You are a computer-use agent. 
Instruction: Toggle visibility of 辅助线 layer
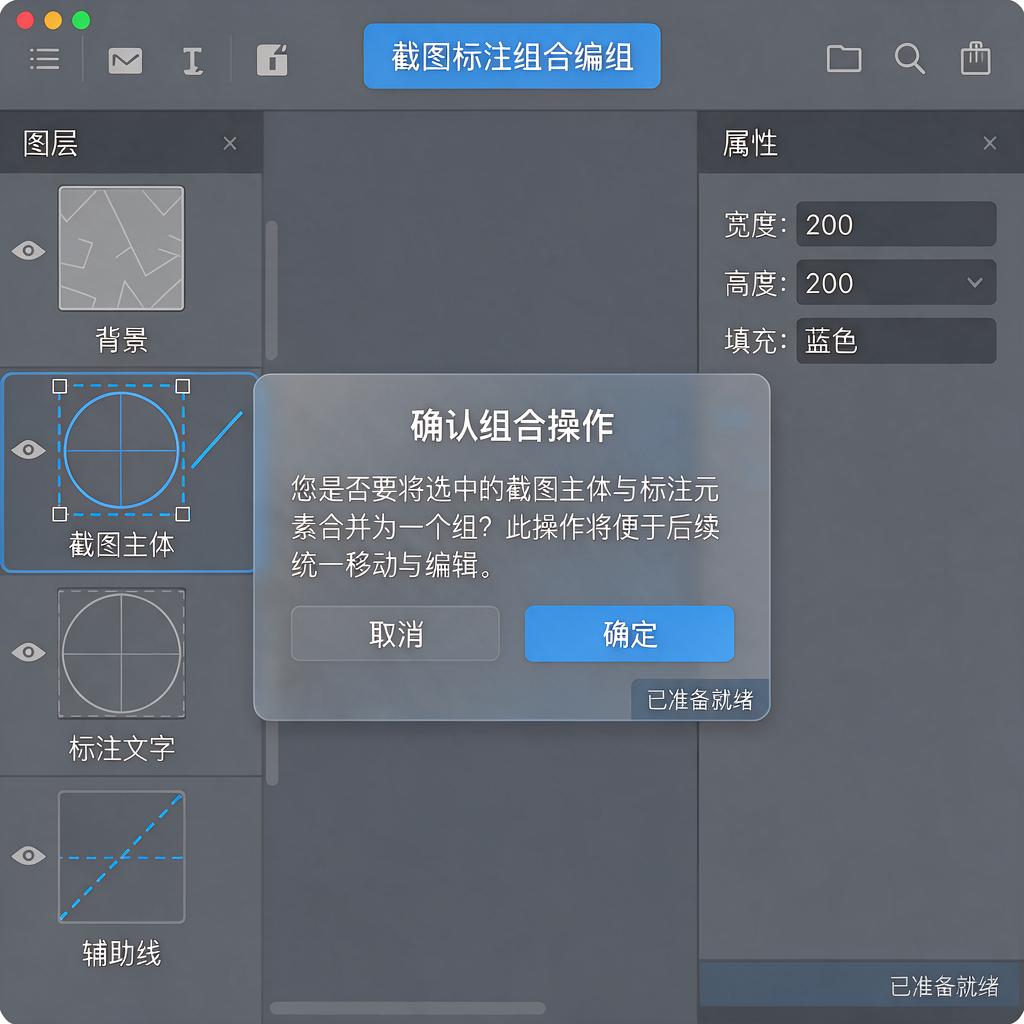coord(29,856)
